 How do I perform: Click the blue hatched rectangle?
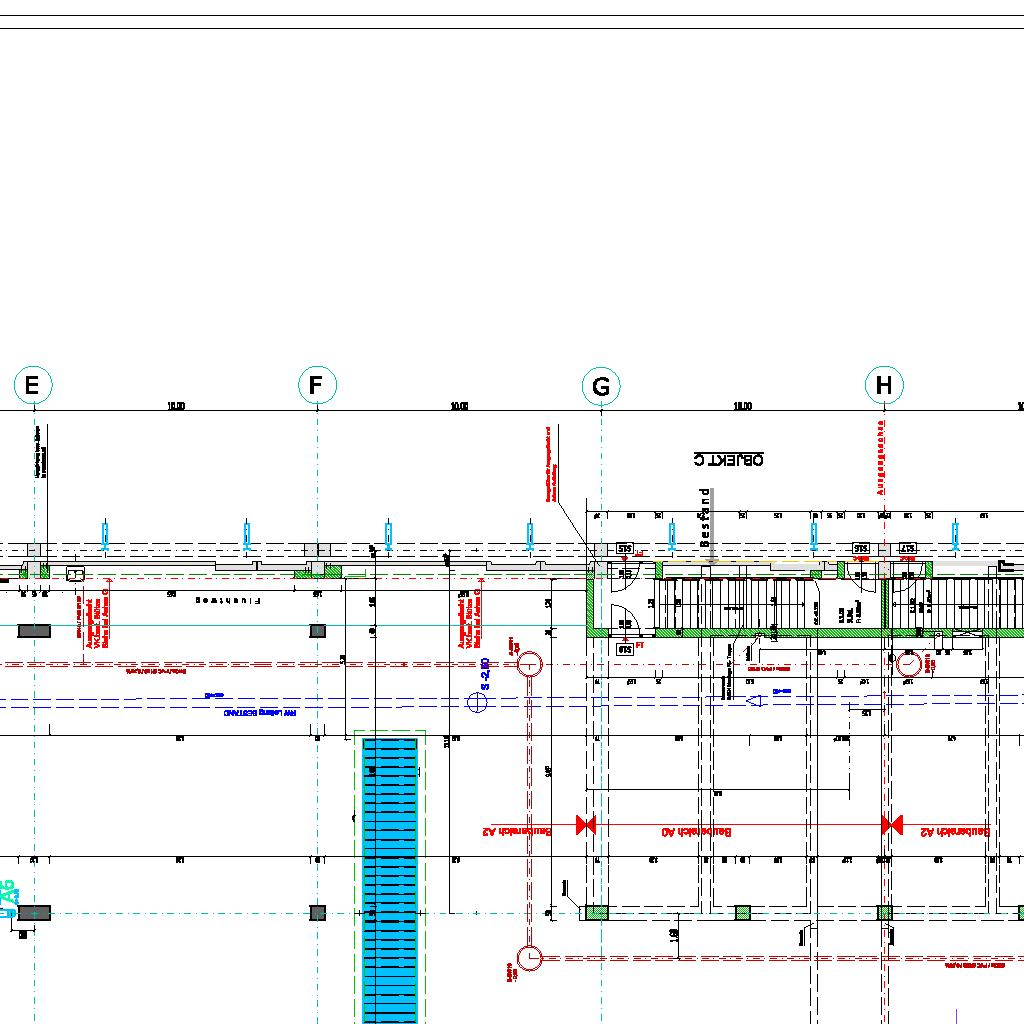coord(389,880)
